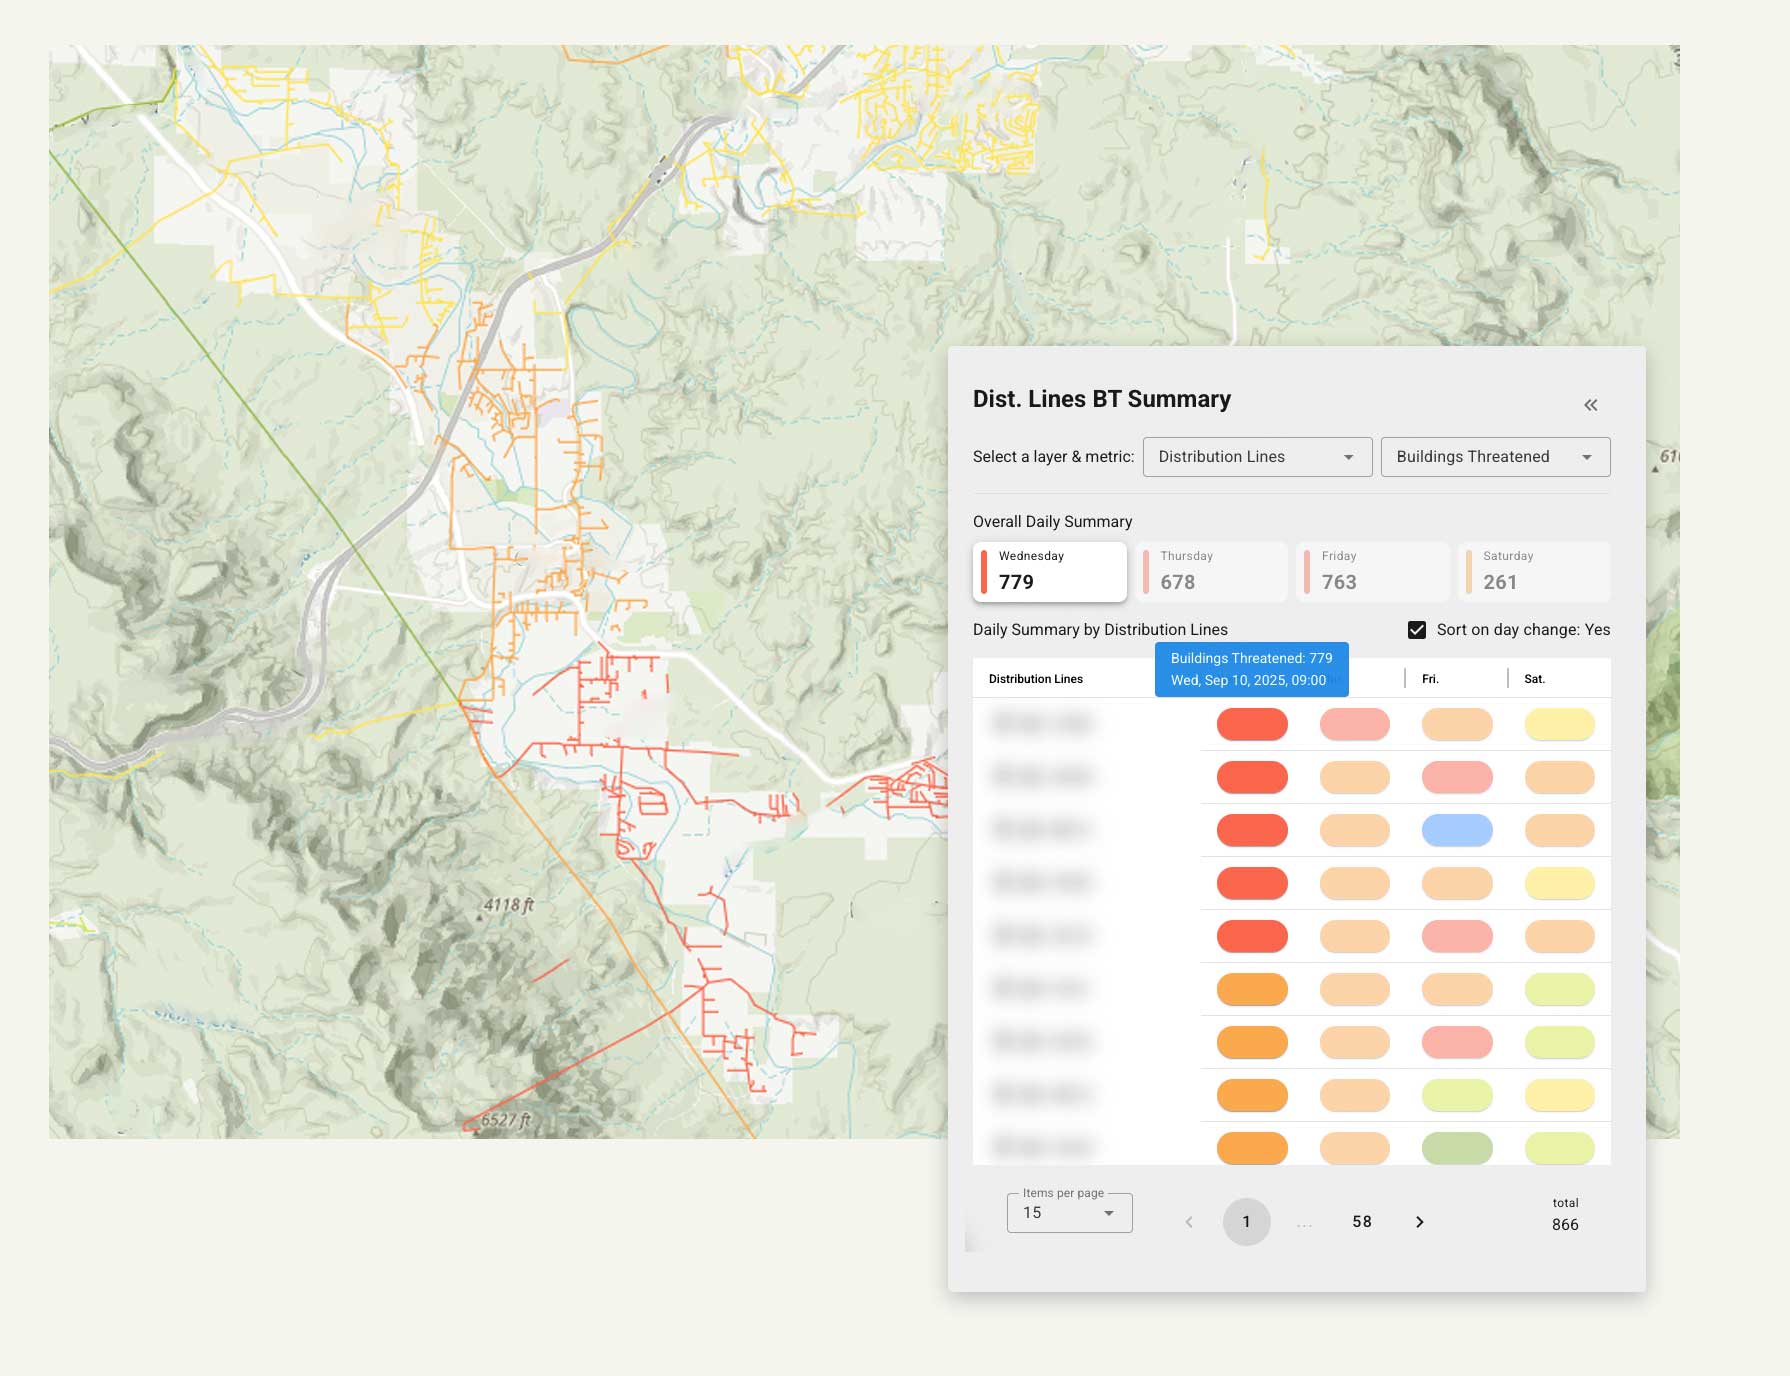Click the current page 1 indicator
The width and height of the screenshot is (1790, 1376).
pyautogui.click(x=1246, y=1221)
